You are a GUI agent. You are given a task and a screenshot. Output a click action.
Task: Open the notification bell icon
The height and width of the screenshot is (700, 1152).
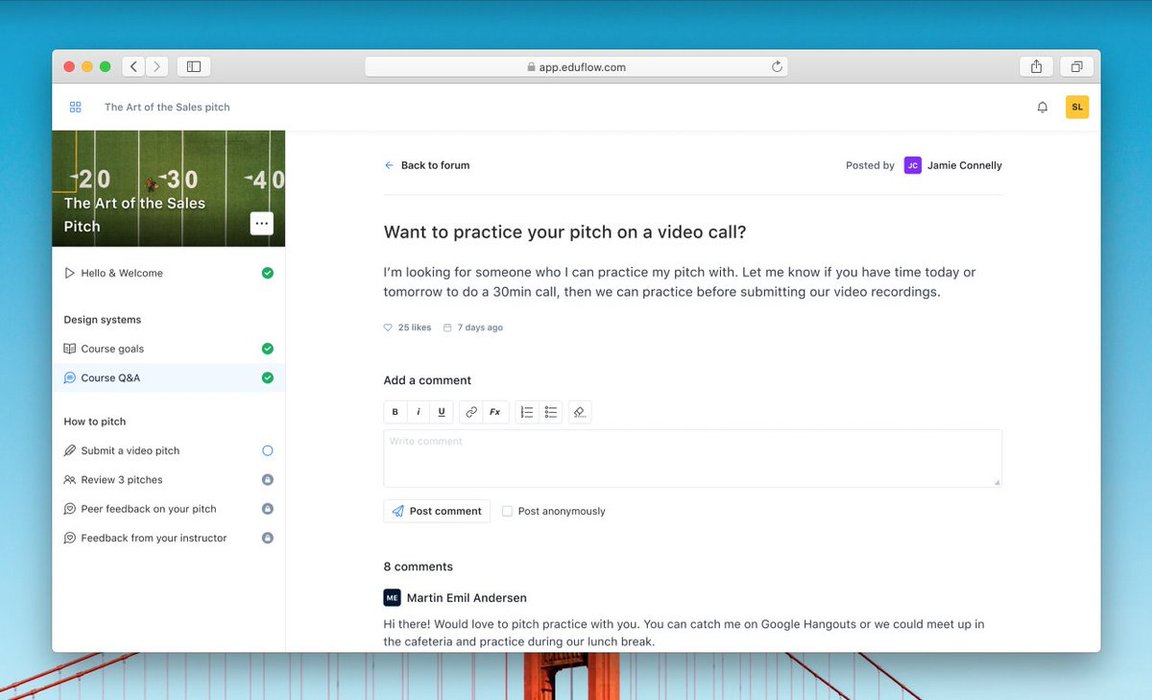coord(1042,106)
